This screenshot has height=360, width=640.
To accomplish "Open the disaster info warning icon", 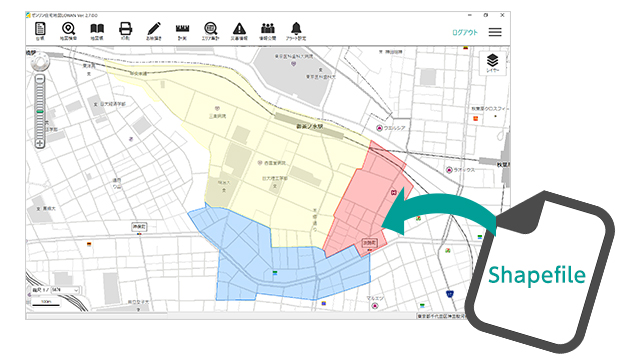I will coord(239,31).
